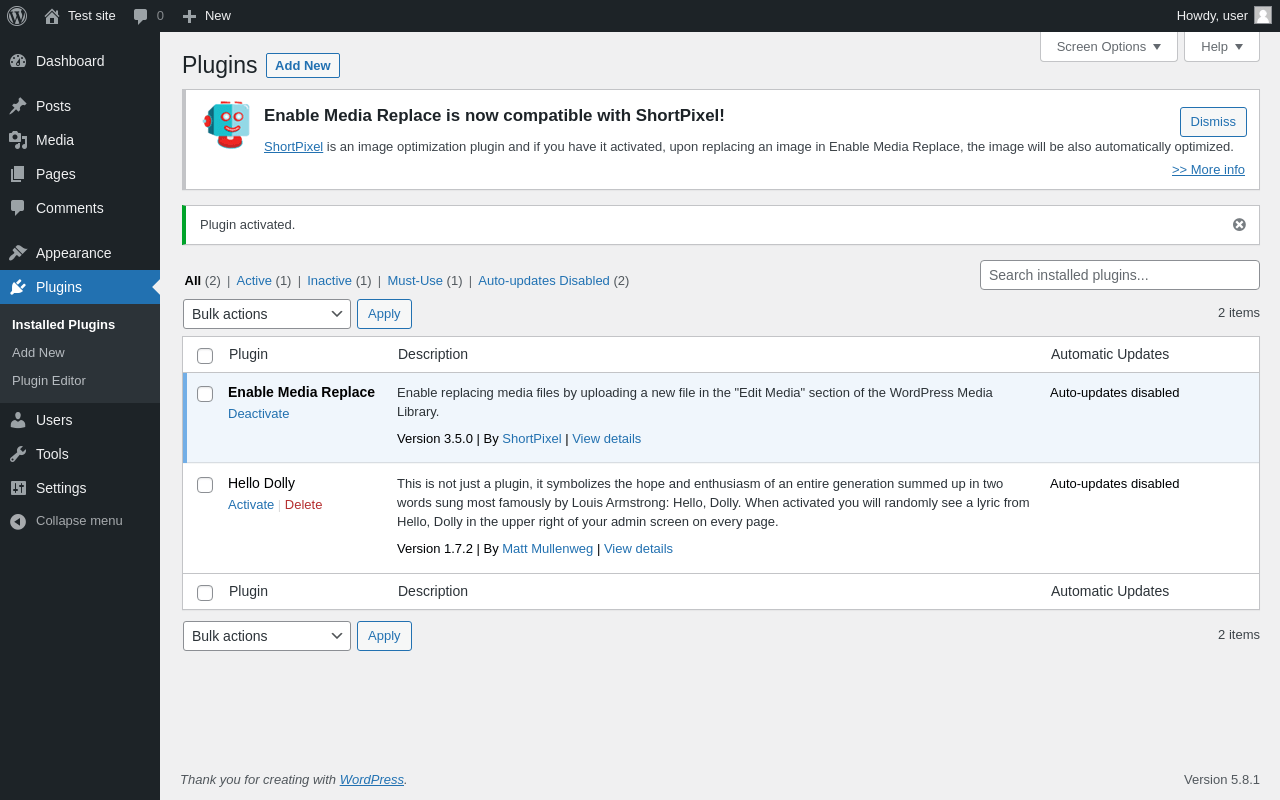Click the Add New button beside Plugins
The width and height of the screenshot is (1280, 800).
pyautogui.click(x=302, y=66)
